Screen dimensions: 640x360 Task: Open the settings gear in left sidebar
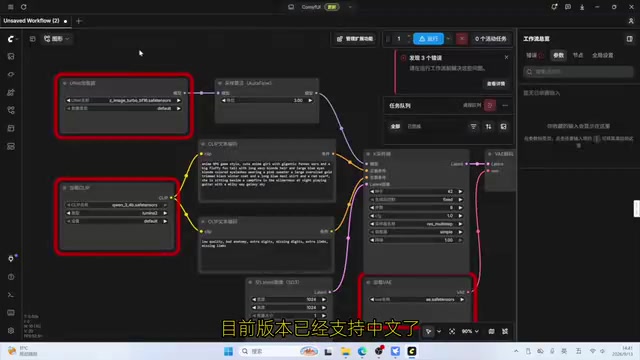11,330
